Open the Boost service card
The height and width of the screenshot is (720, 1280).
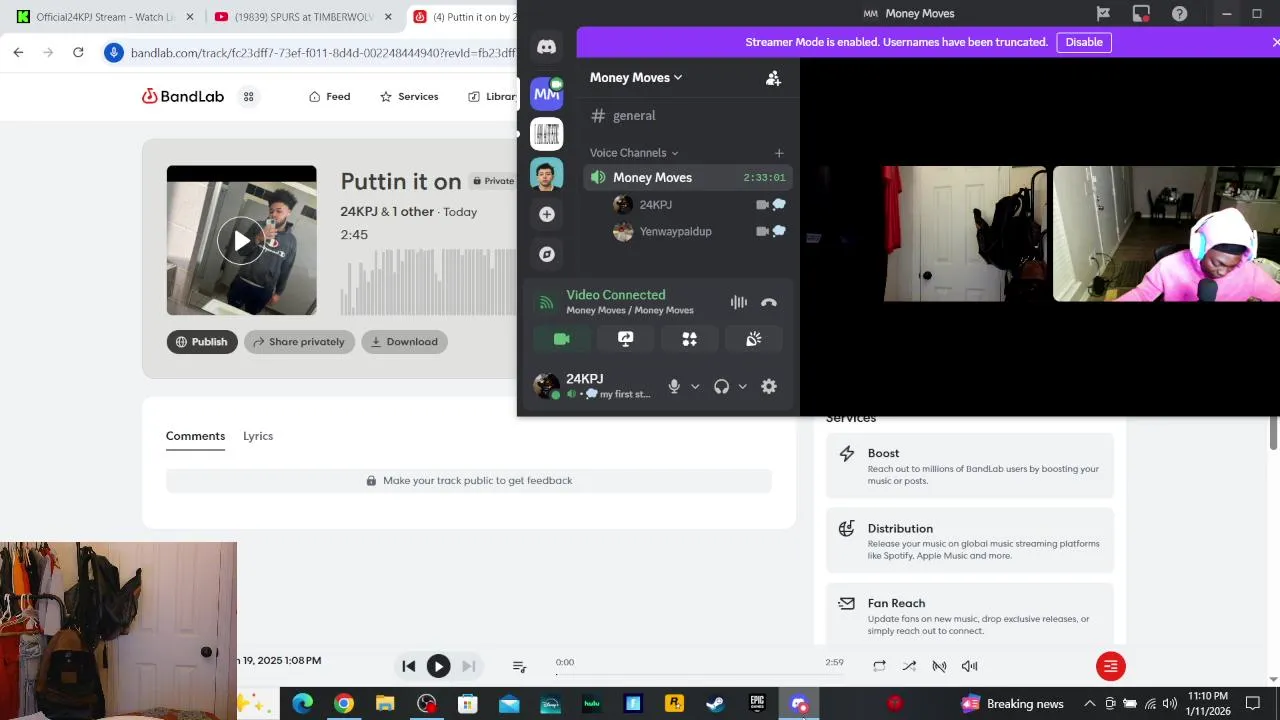click(x=969, y=466)
